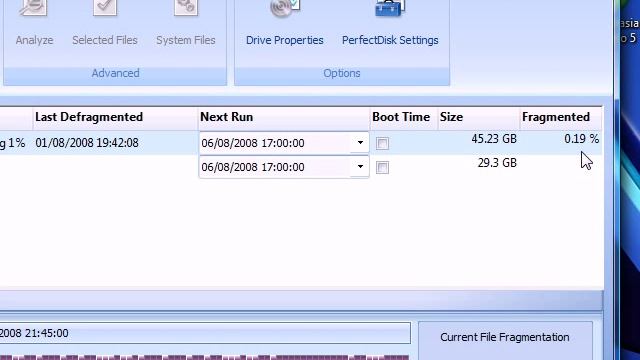Enable Boot Time for 45.23 GB drive

tap(382, 143)
